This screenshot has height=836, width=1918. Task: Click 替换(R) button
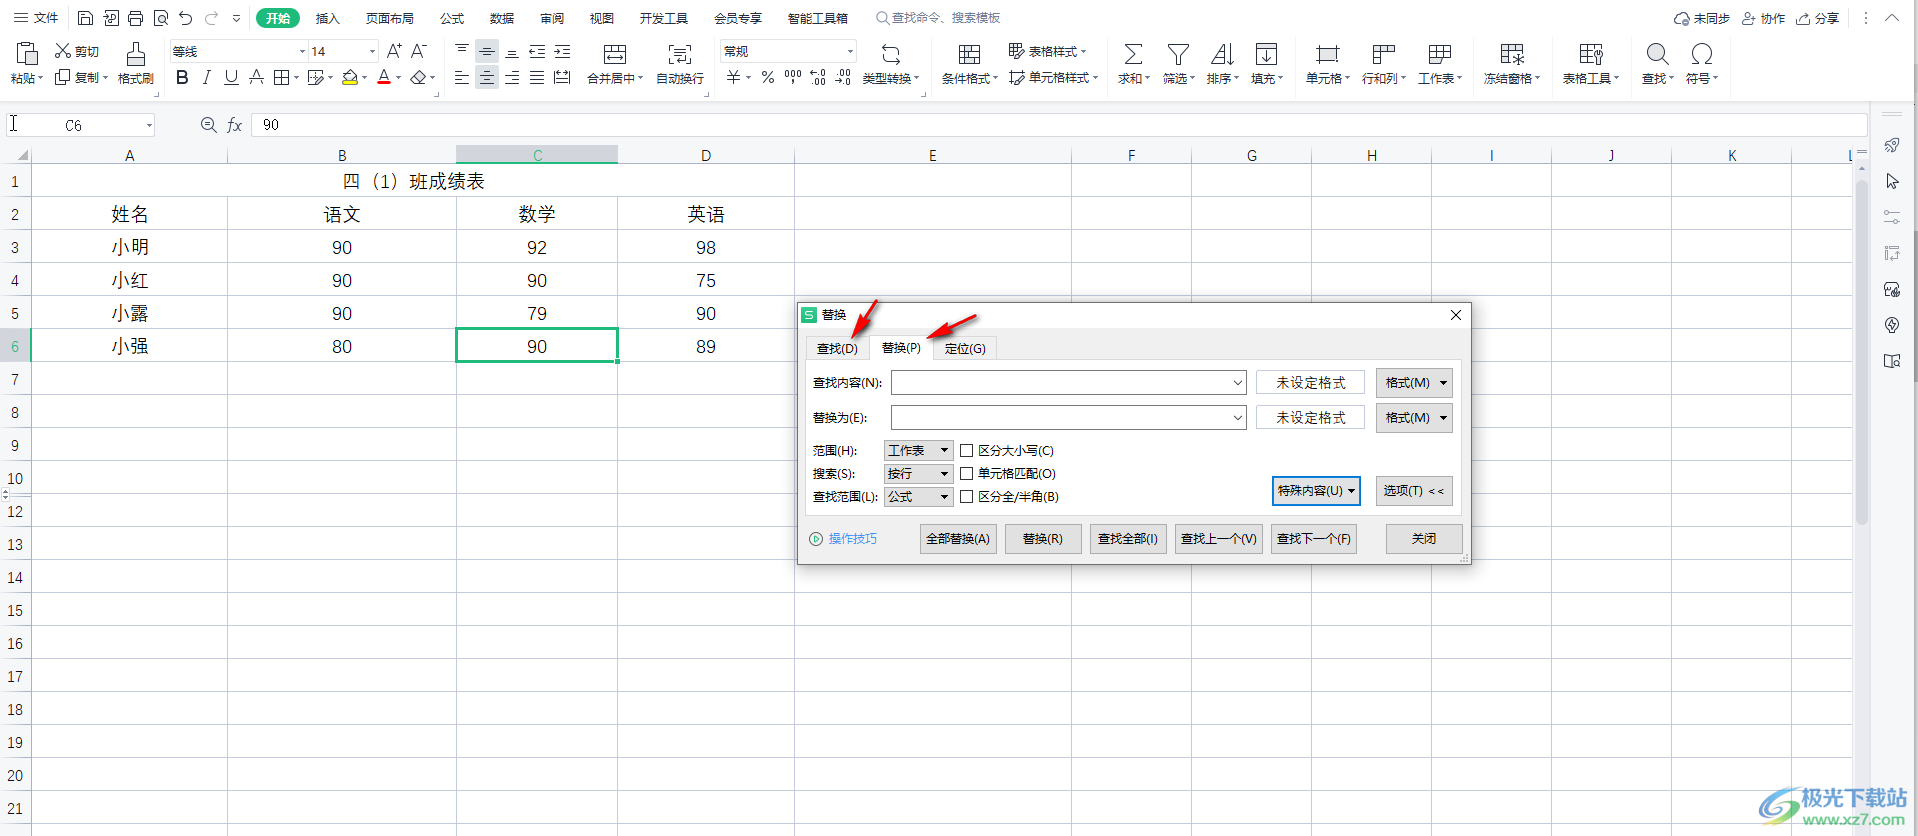(1043, 539)
